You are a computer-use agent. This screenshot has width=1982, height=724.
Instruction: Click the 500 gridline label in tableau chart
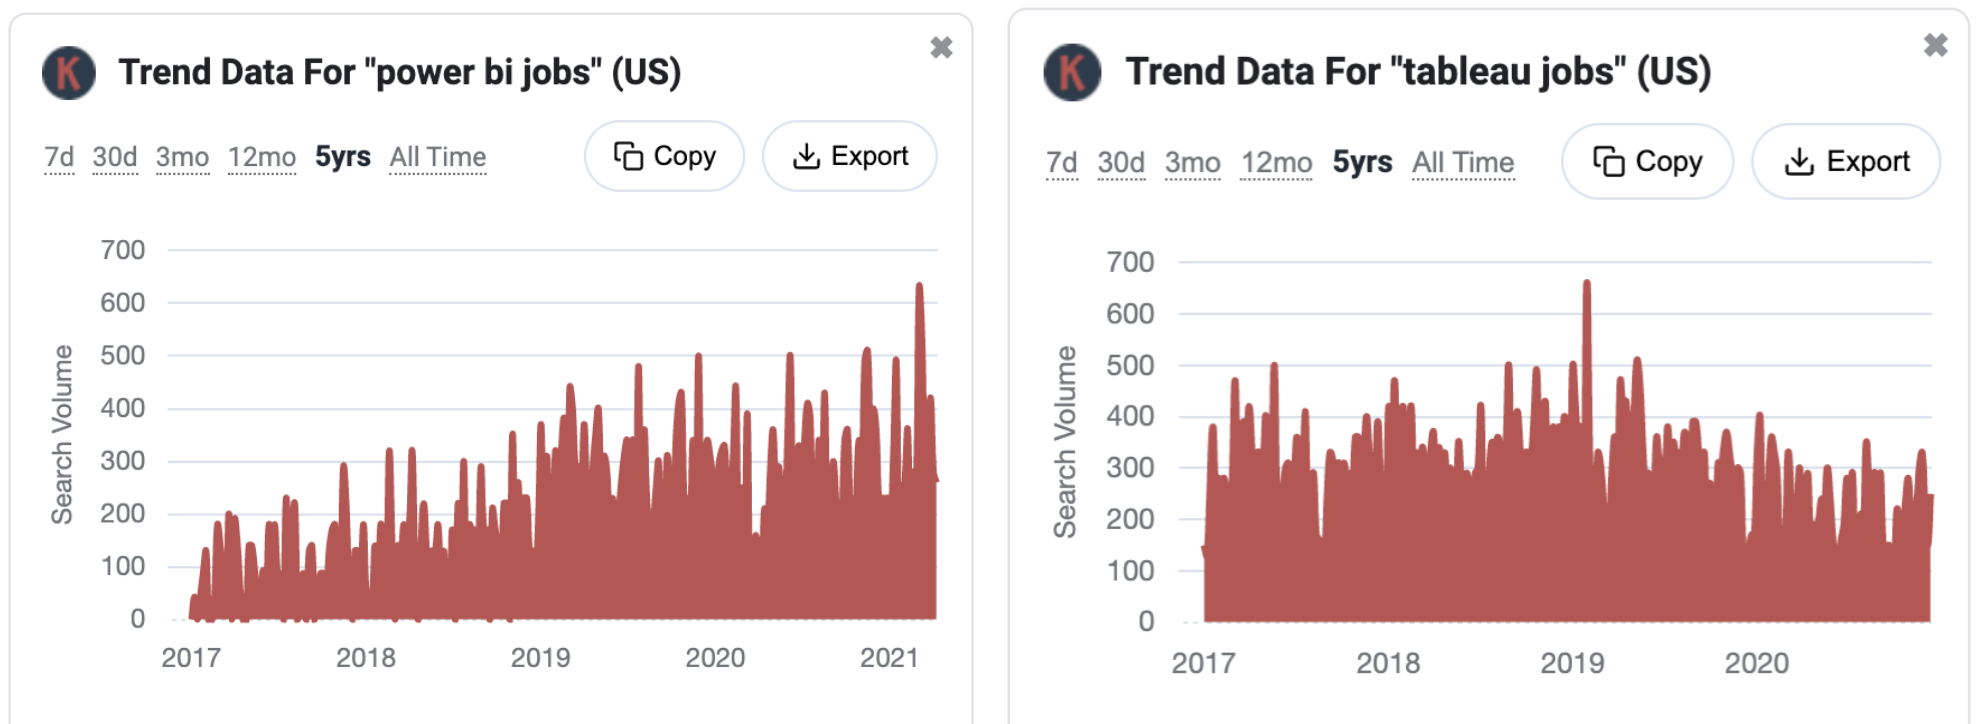(1130, 365)
